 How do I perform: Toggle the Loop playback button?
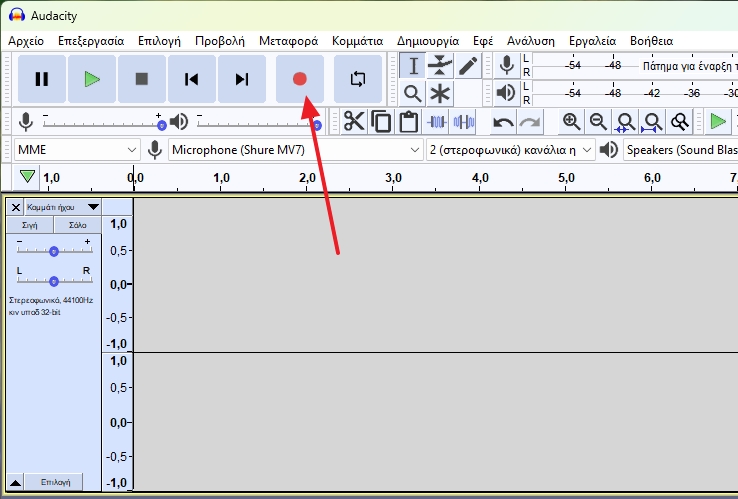(357, 79)
